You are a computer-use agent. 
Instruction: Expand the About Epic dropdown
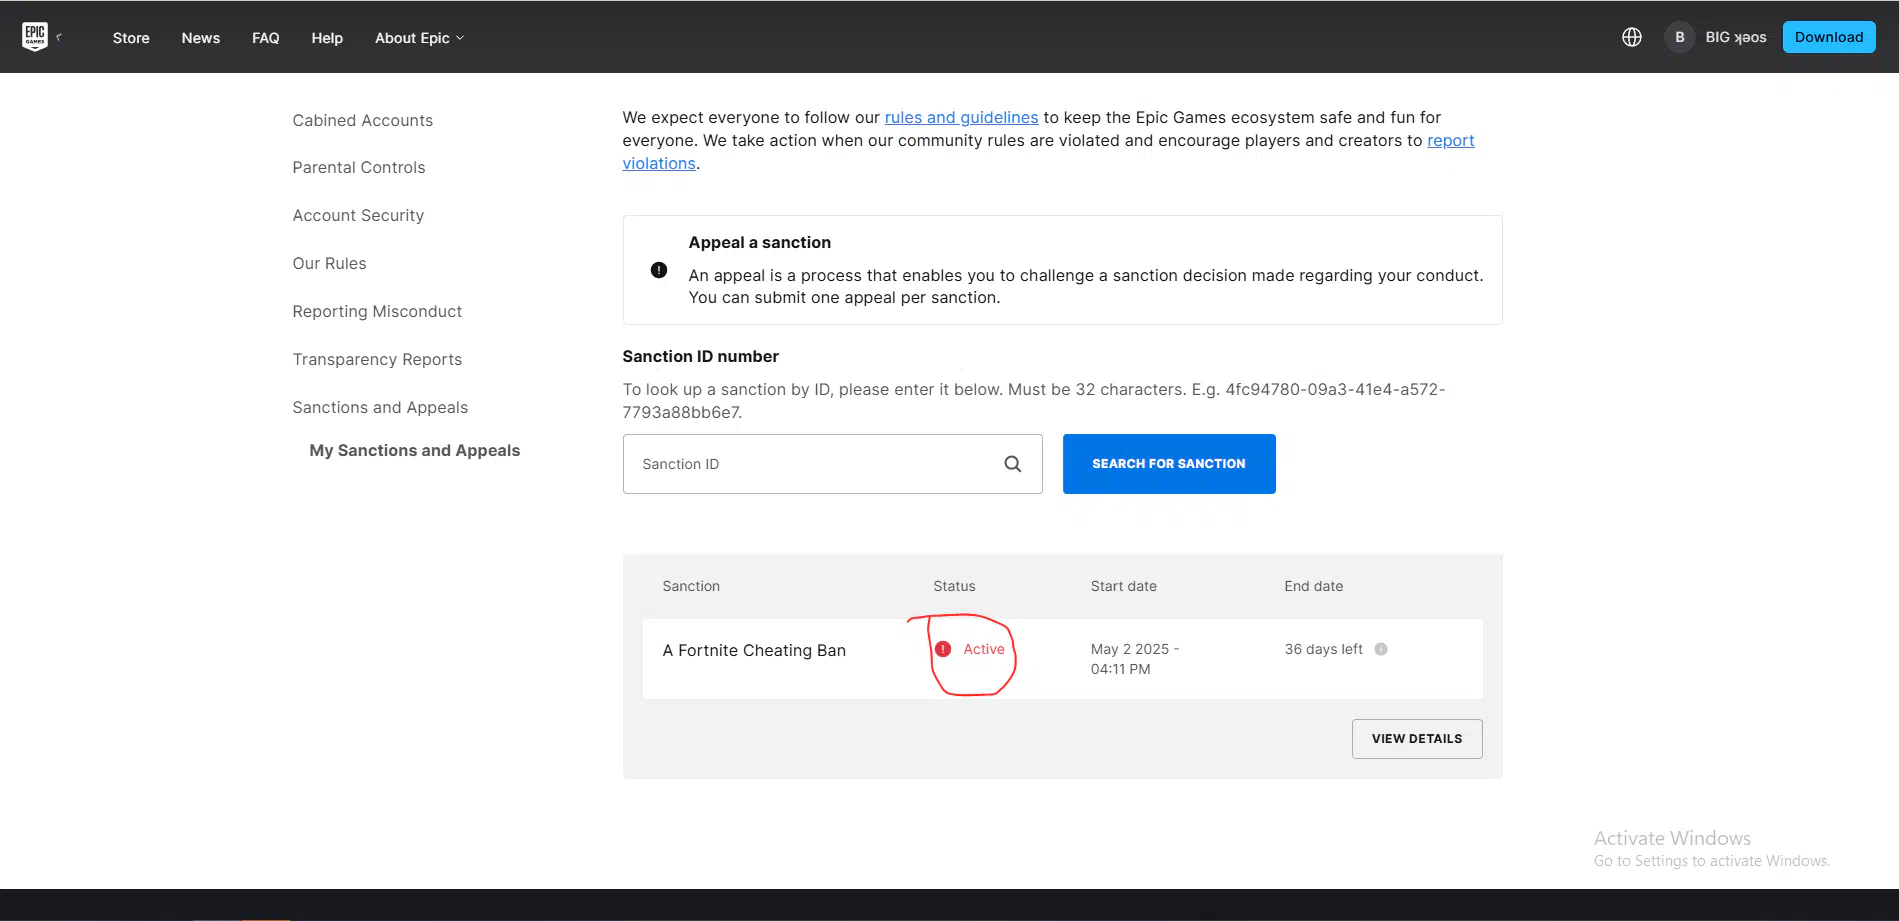coord(419,38)
